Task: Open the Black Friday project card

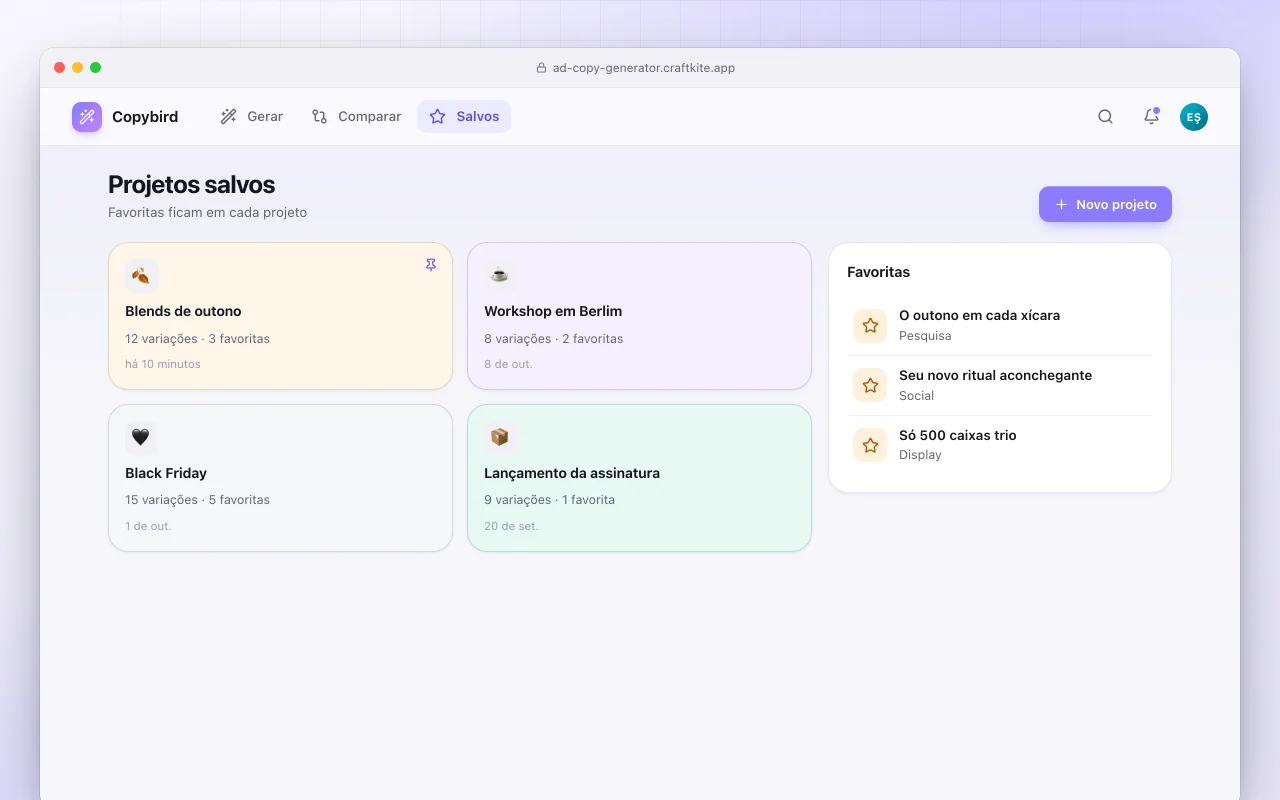Action: pos(280,478)
